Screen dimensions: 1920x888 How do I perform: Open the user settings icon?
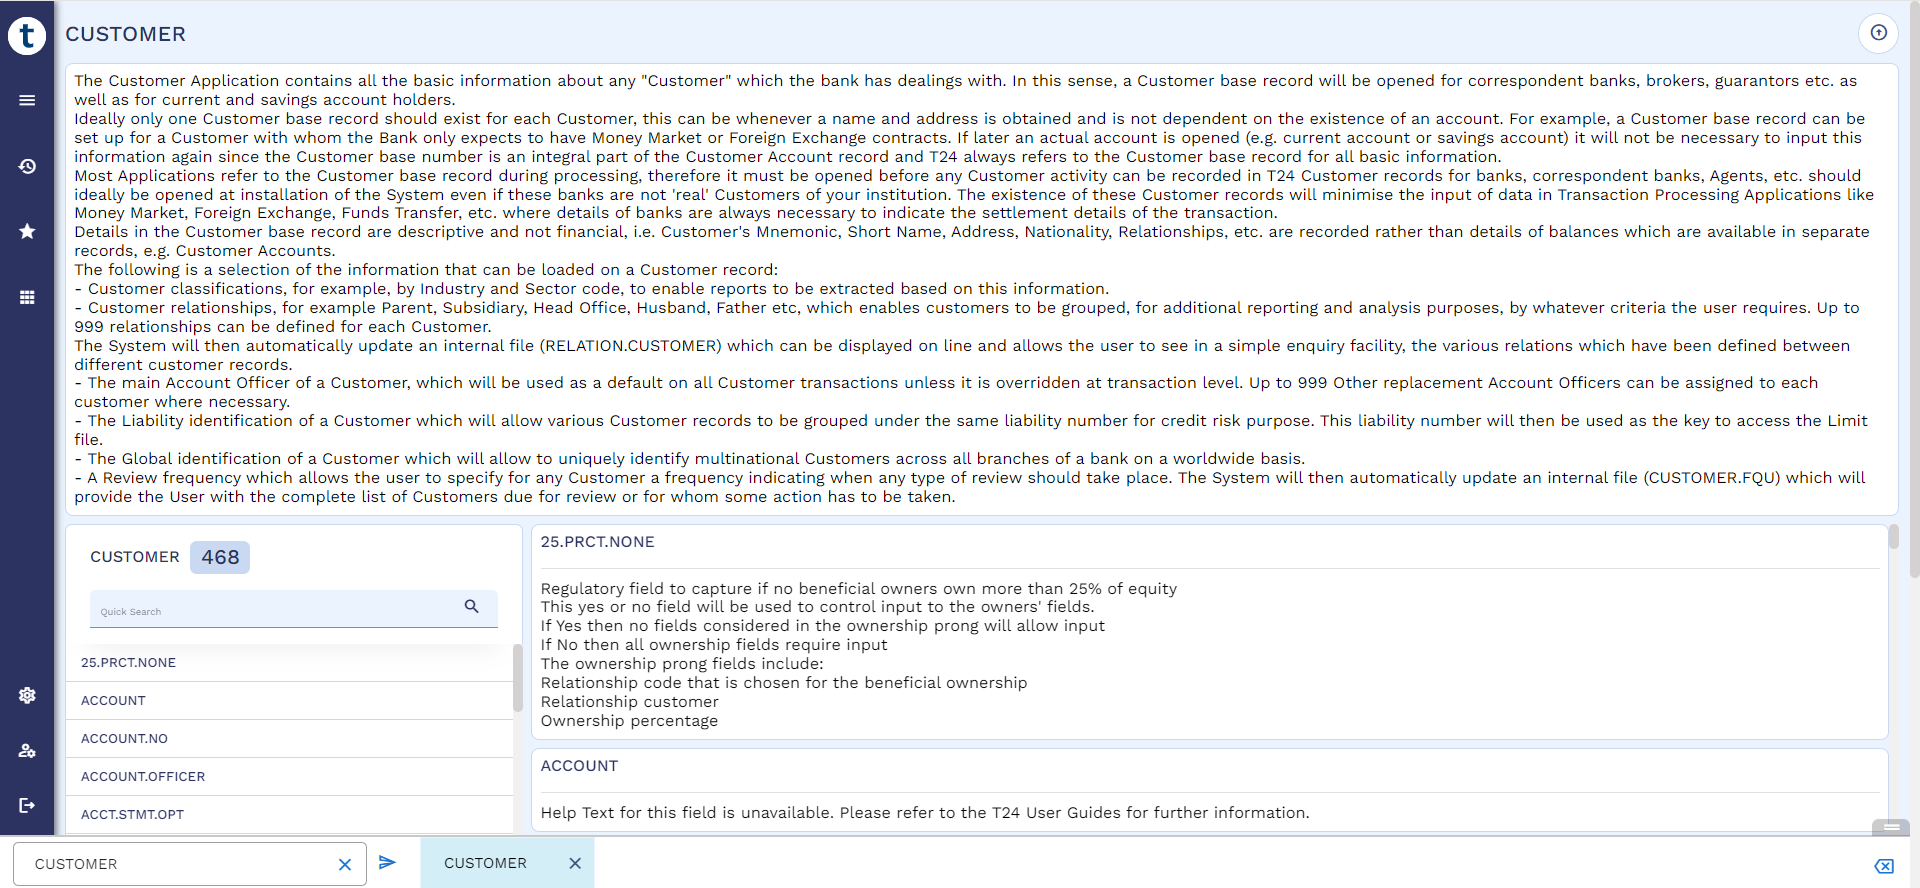(x=27, y=750)
